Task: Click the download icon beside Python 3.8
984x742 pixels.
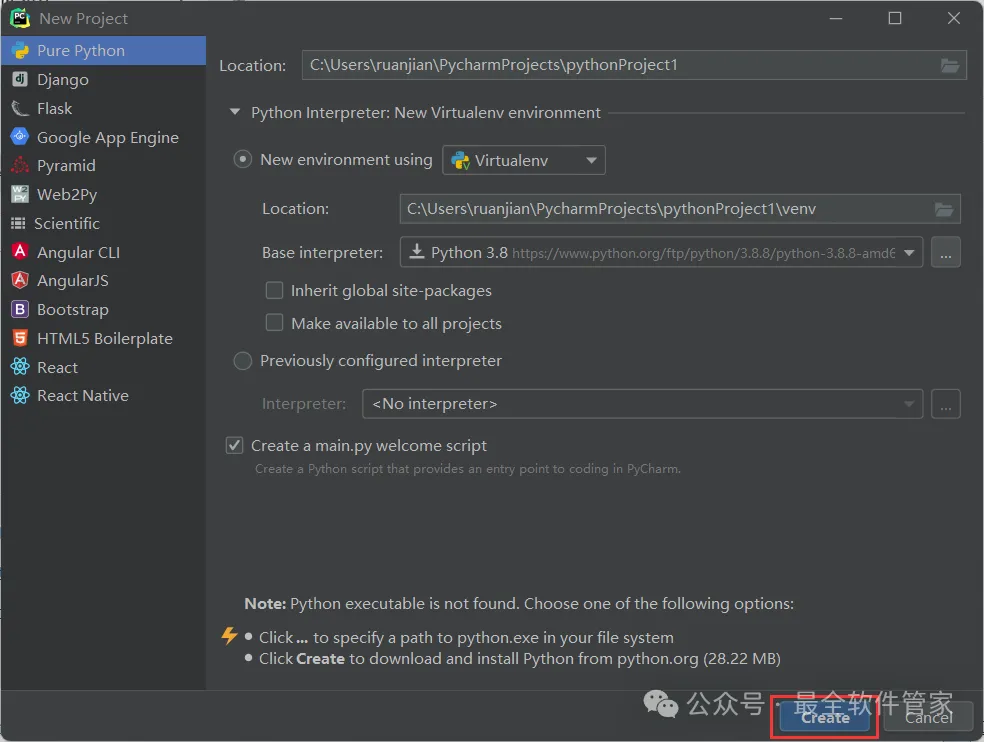Action: click(x=417, y=252)
